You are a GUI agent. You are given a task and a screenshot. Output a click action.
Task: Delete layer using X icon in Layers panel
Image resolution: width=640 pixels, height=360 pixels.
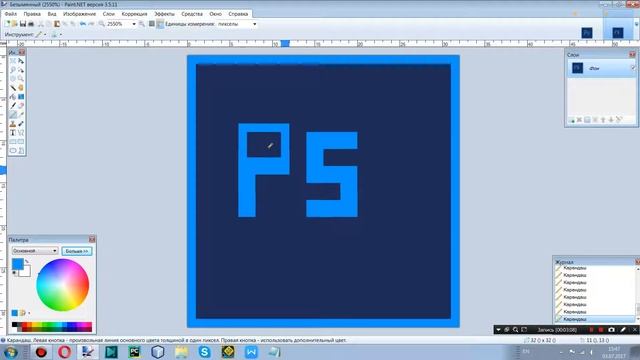[579, 120]
